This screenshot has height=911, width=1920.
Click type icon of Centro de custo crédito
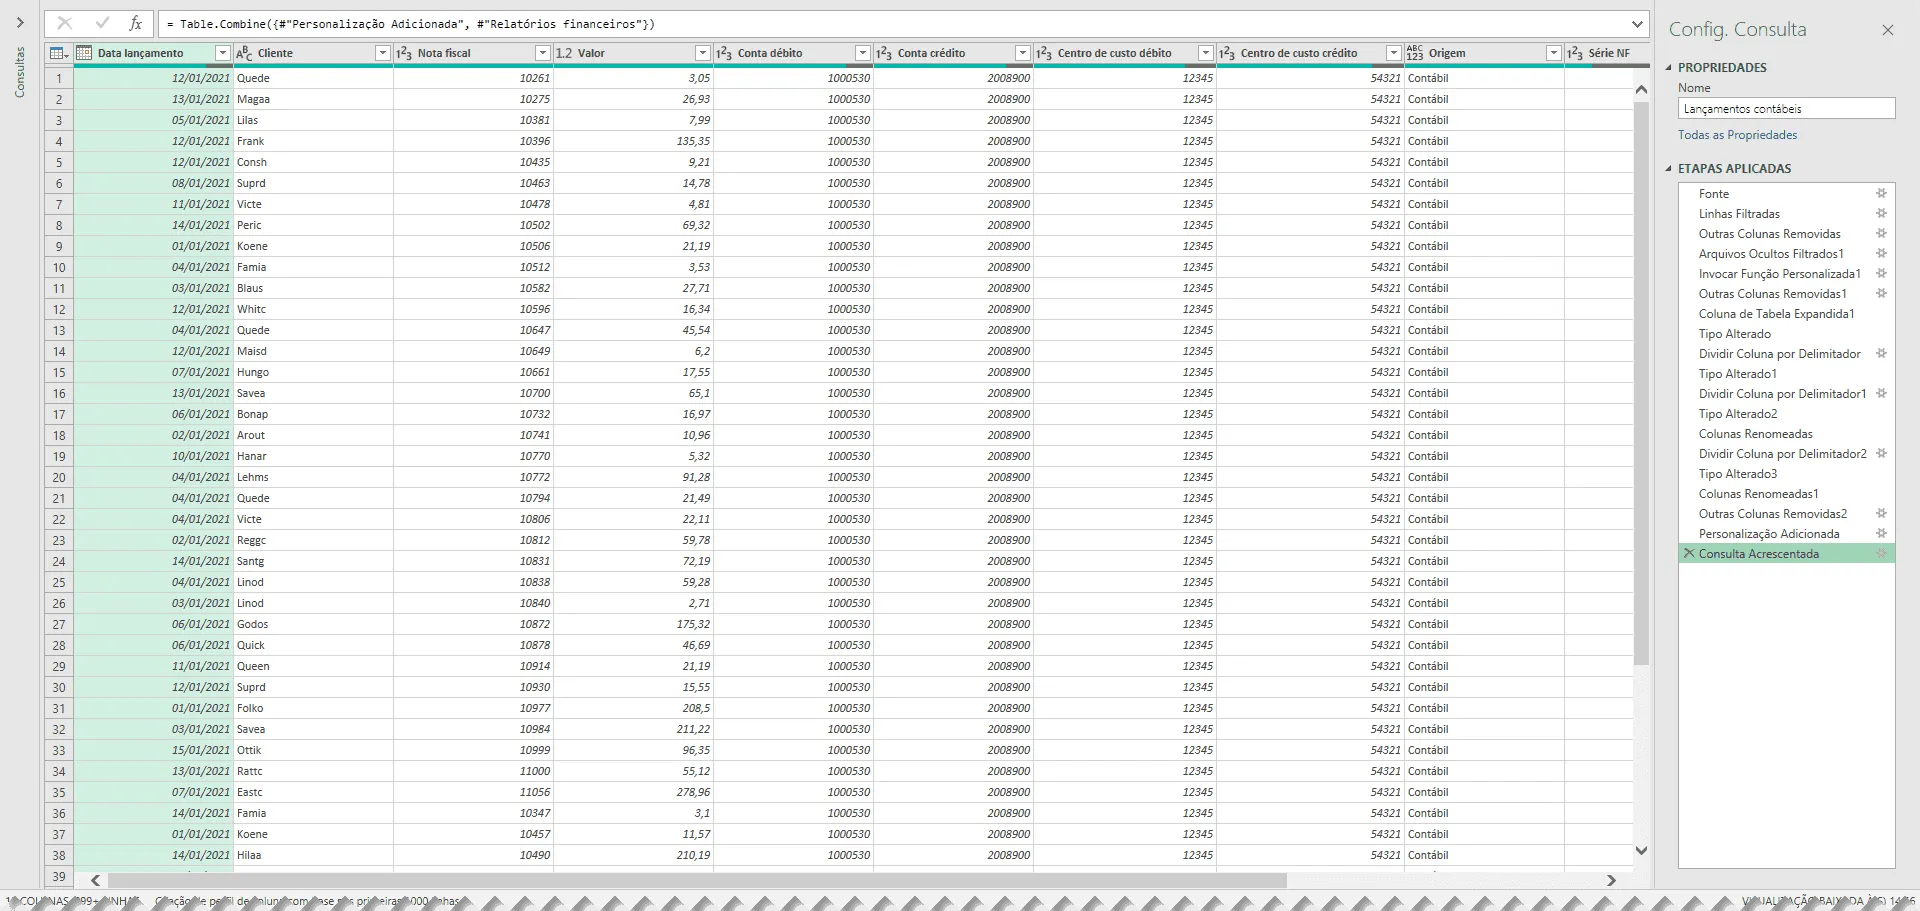[1227, 53]
